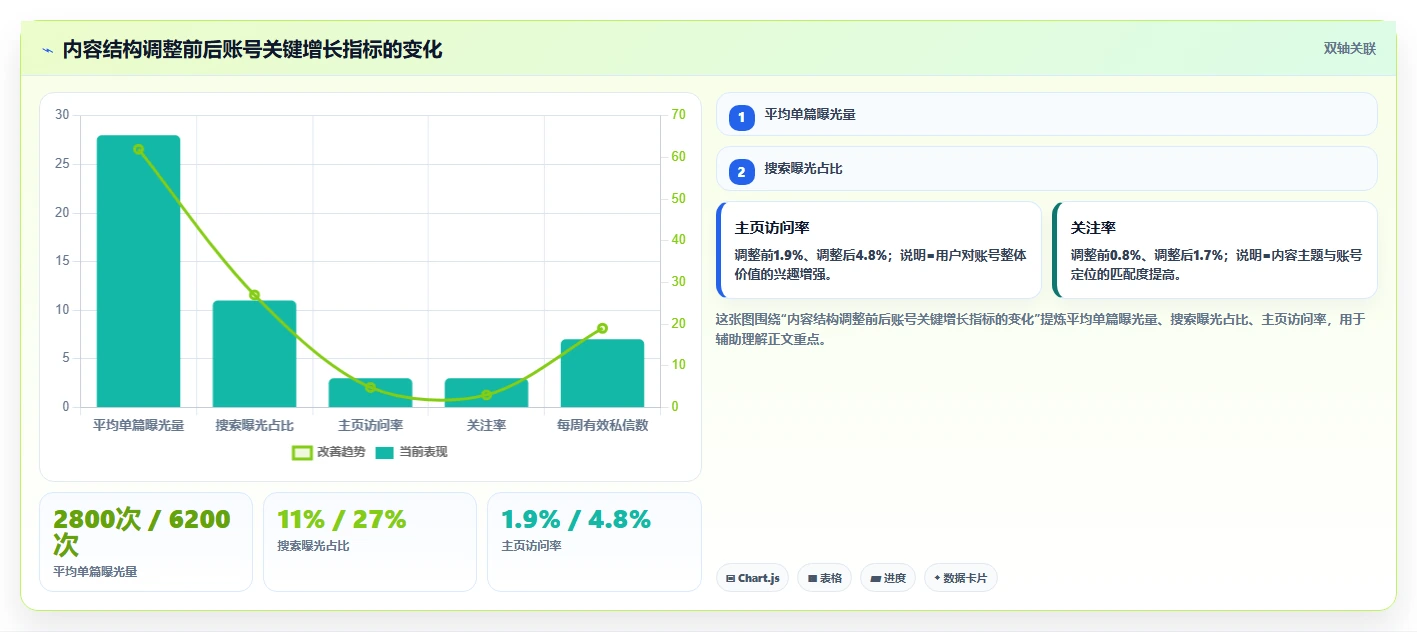1417x632 pixels.
Task: Click the icon in the 进度 tag
Action: click(875, 578)
